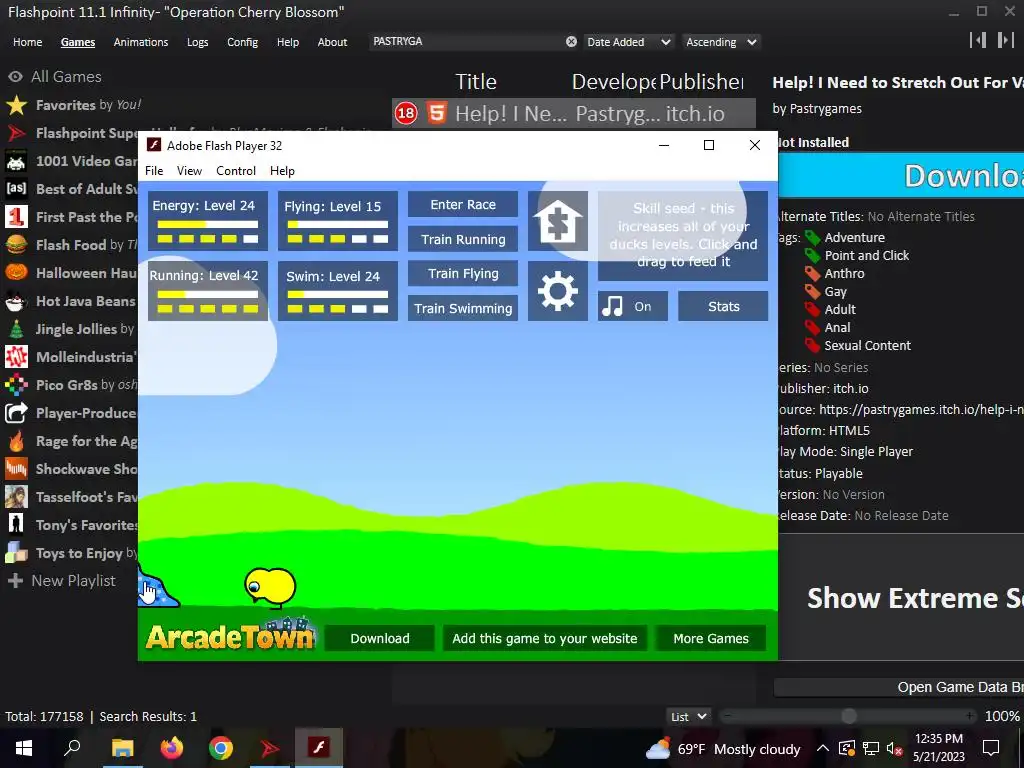Click the PASTRYGA search field
The image size is (1024, 768).
pyautogui.click(x=467, y=41)
